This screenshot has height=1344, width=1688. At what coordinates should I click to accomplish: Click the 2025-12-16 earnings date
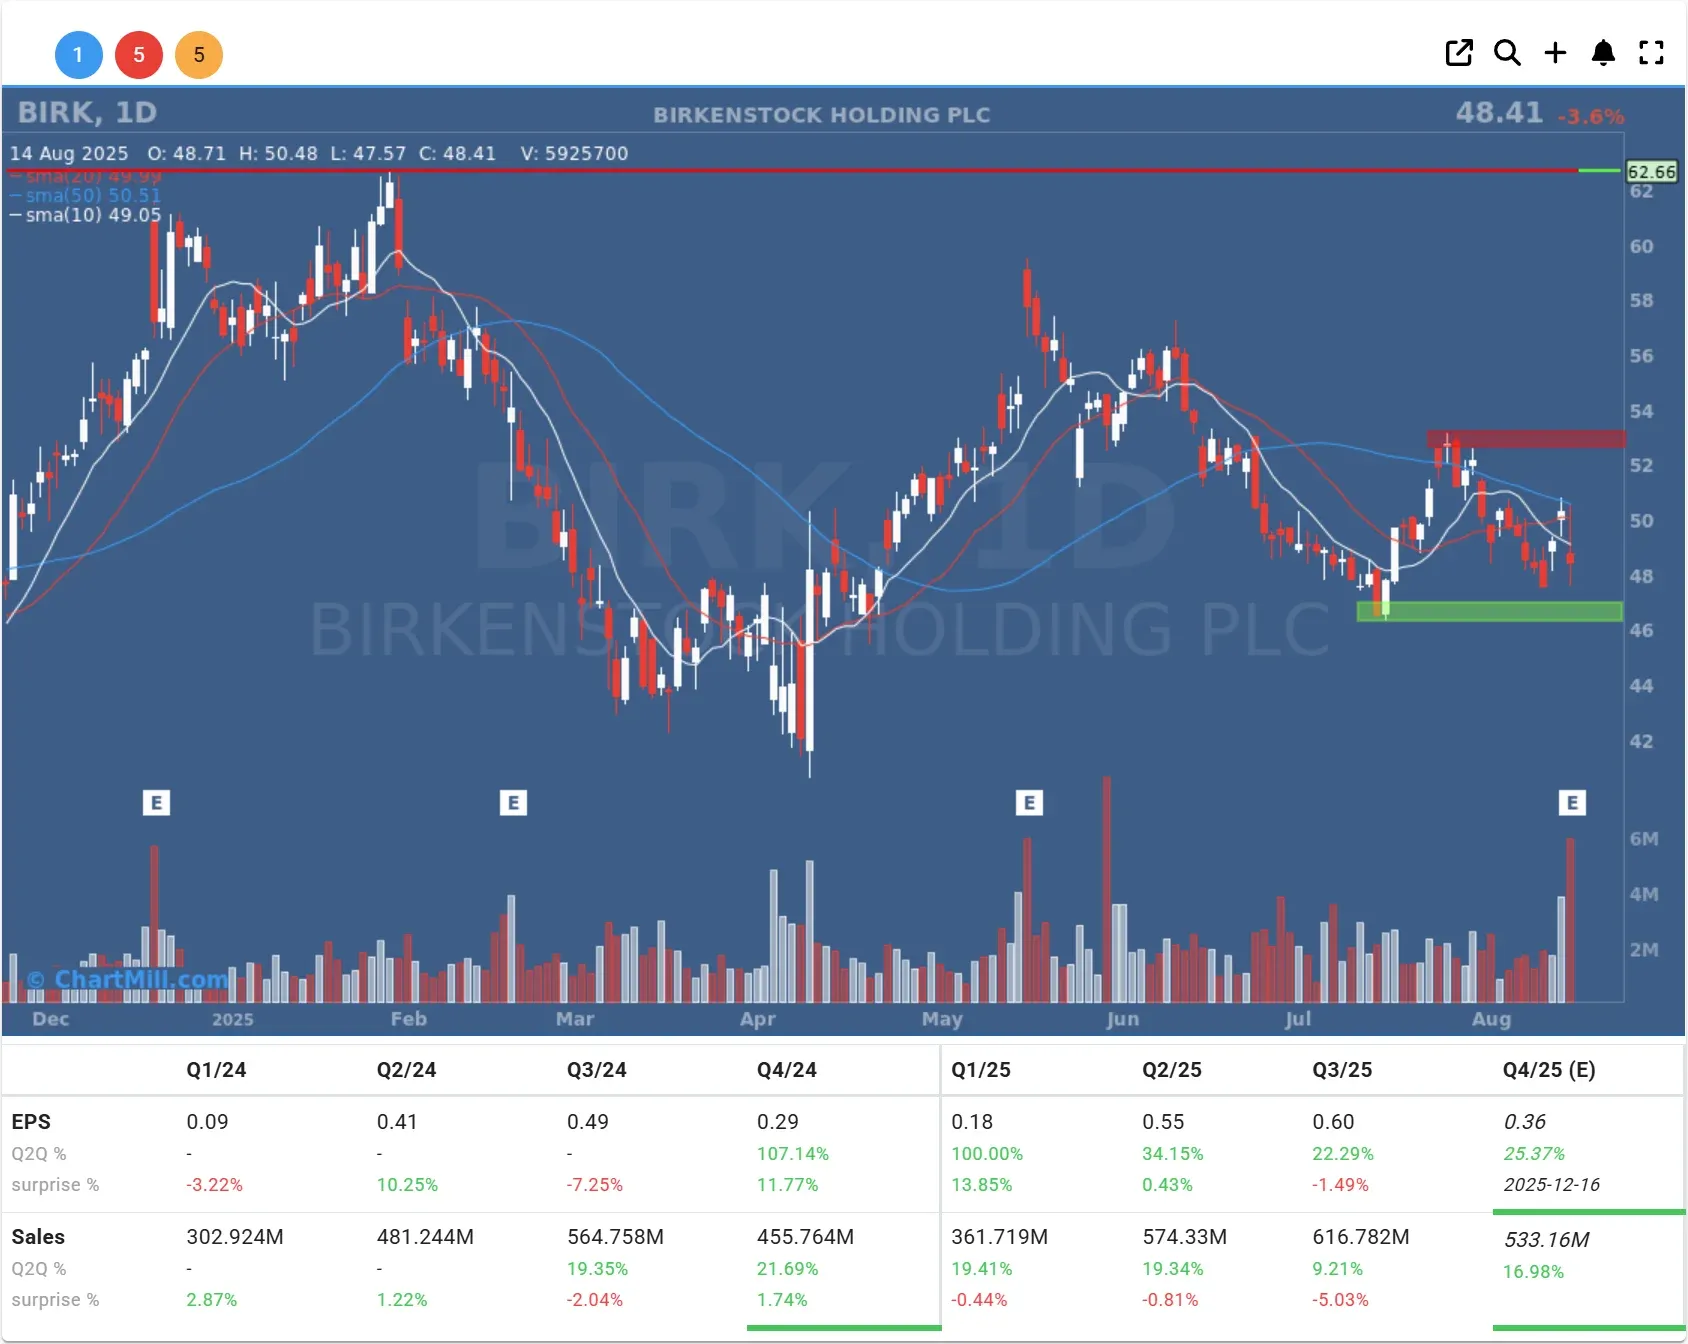click(x=1551, y=1185)
